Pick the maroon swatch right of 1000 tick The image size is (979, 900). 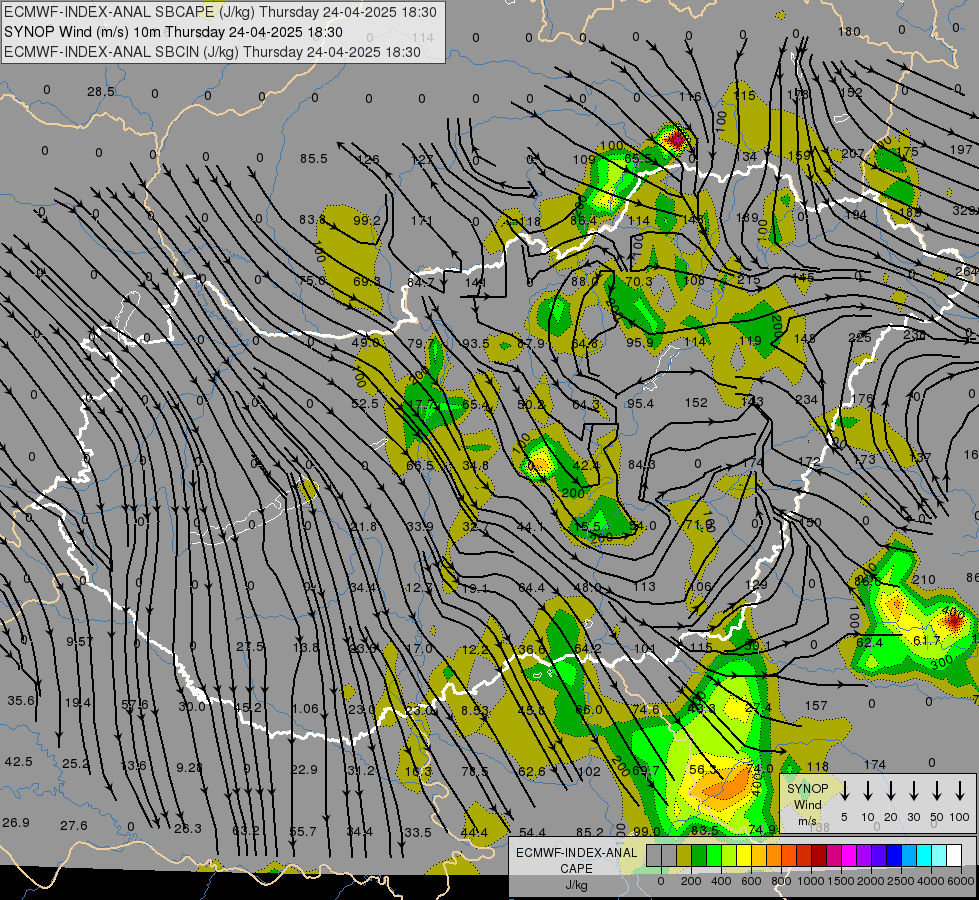click(819, 856)
